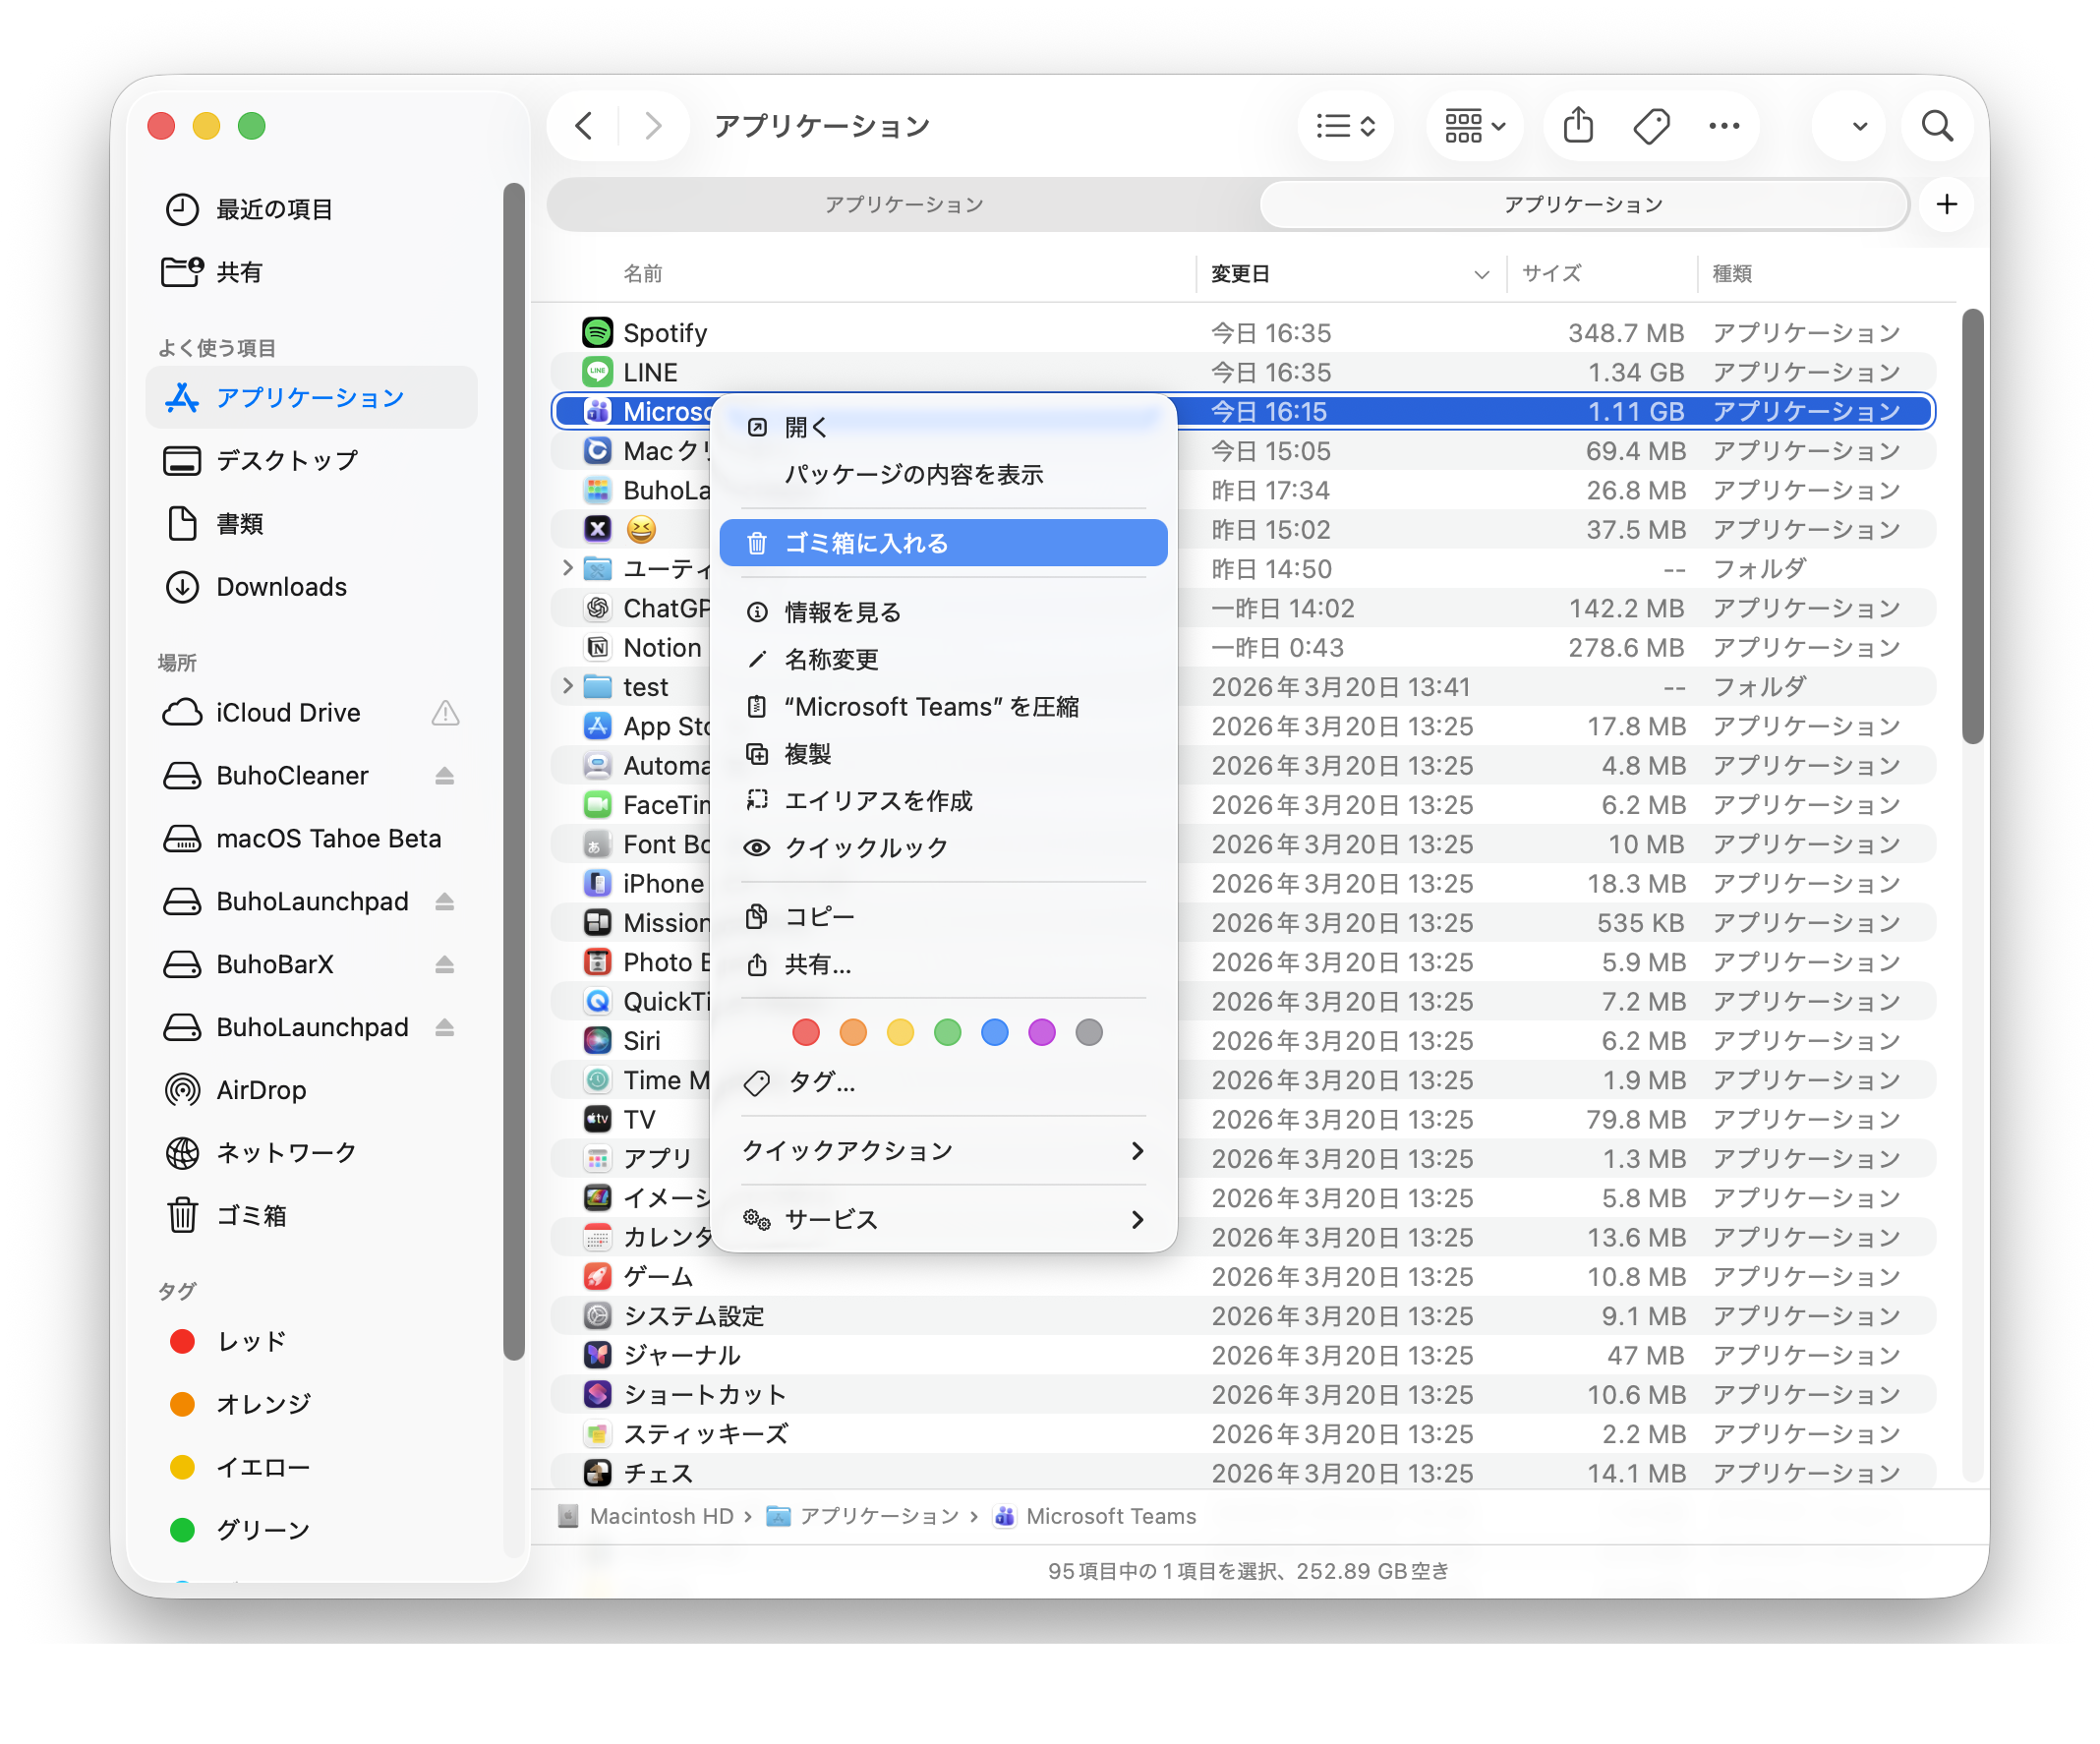Choose パッケージの内容を表示 in context menu
Image resolution: width=2100 pixels, height=1744 pixels.
pos(943,474)
